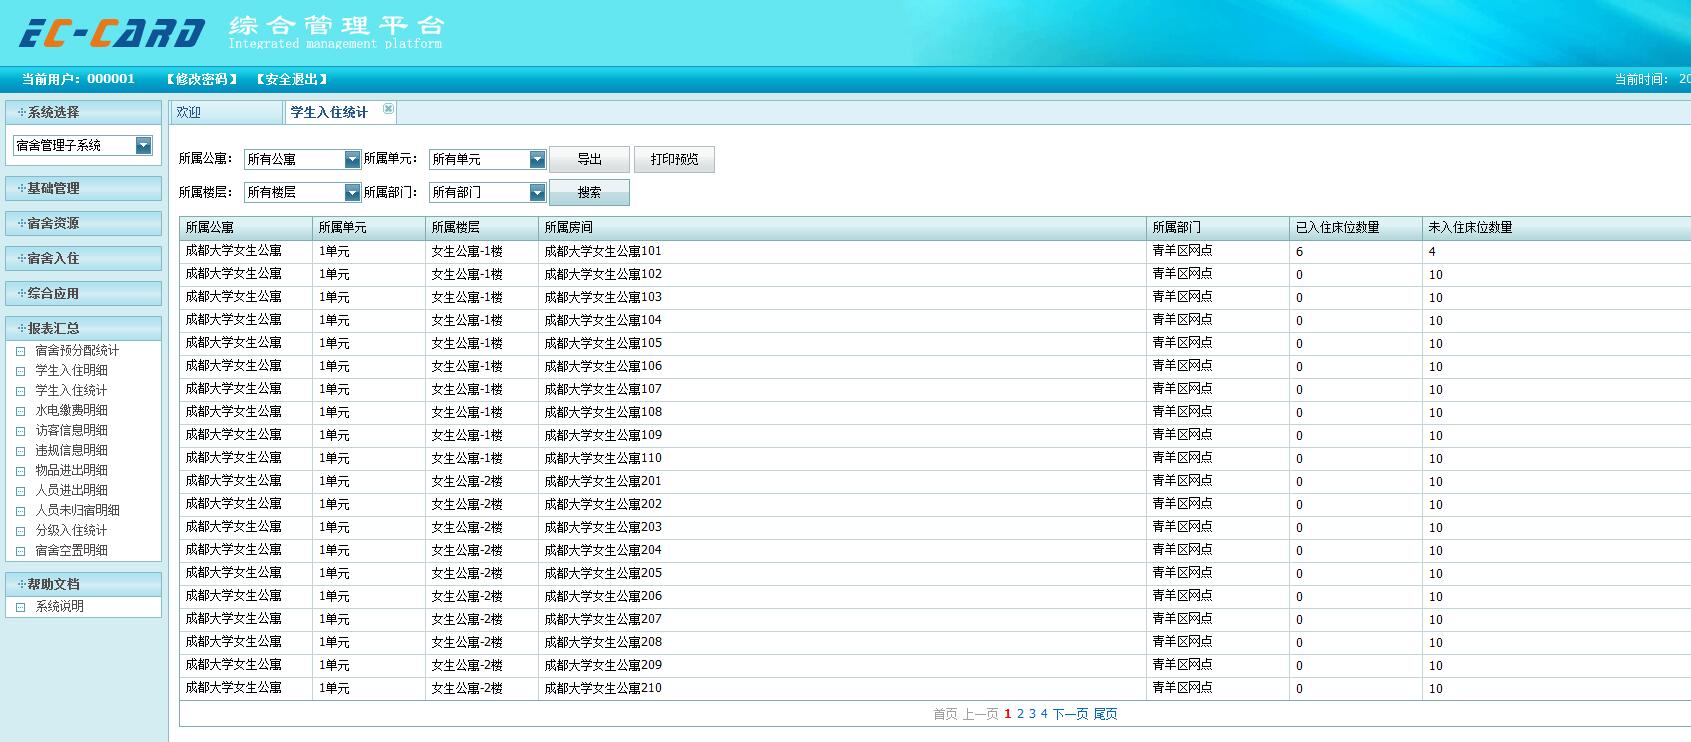Open 宿舍预分配统计 report in sidebar
Image resolution: width=1691 pixels, height=742 pixels.
tap(77, 351)
